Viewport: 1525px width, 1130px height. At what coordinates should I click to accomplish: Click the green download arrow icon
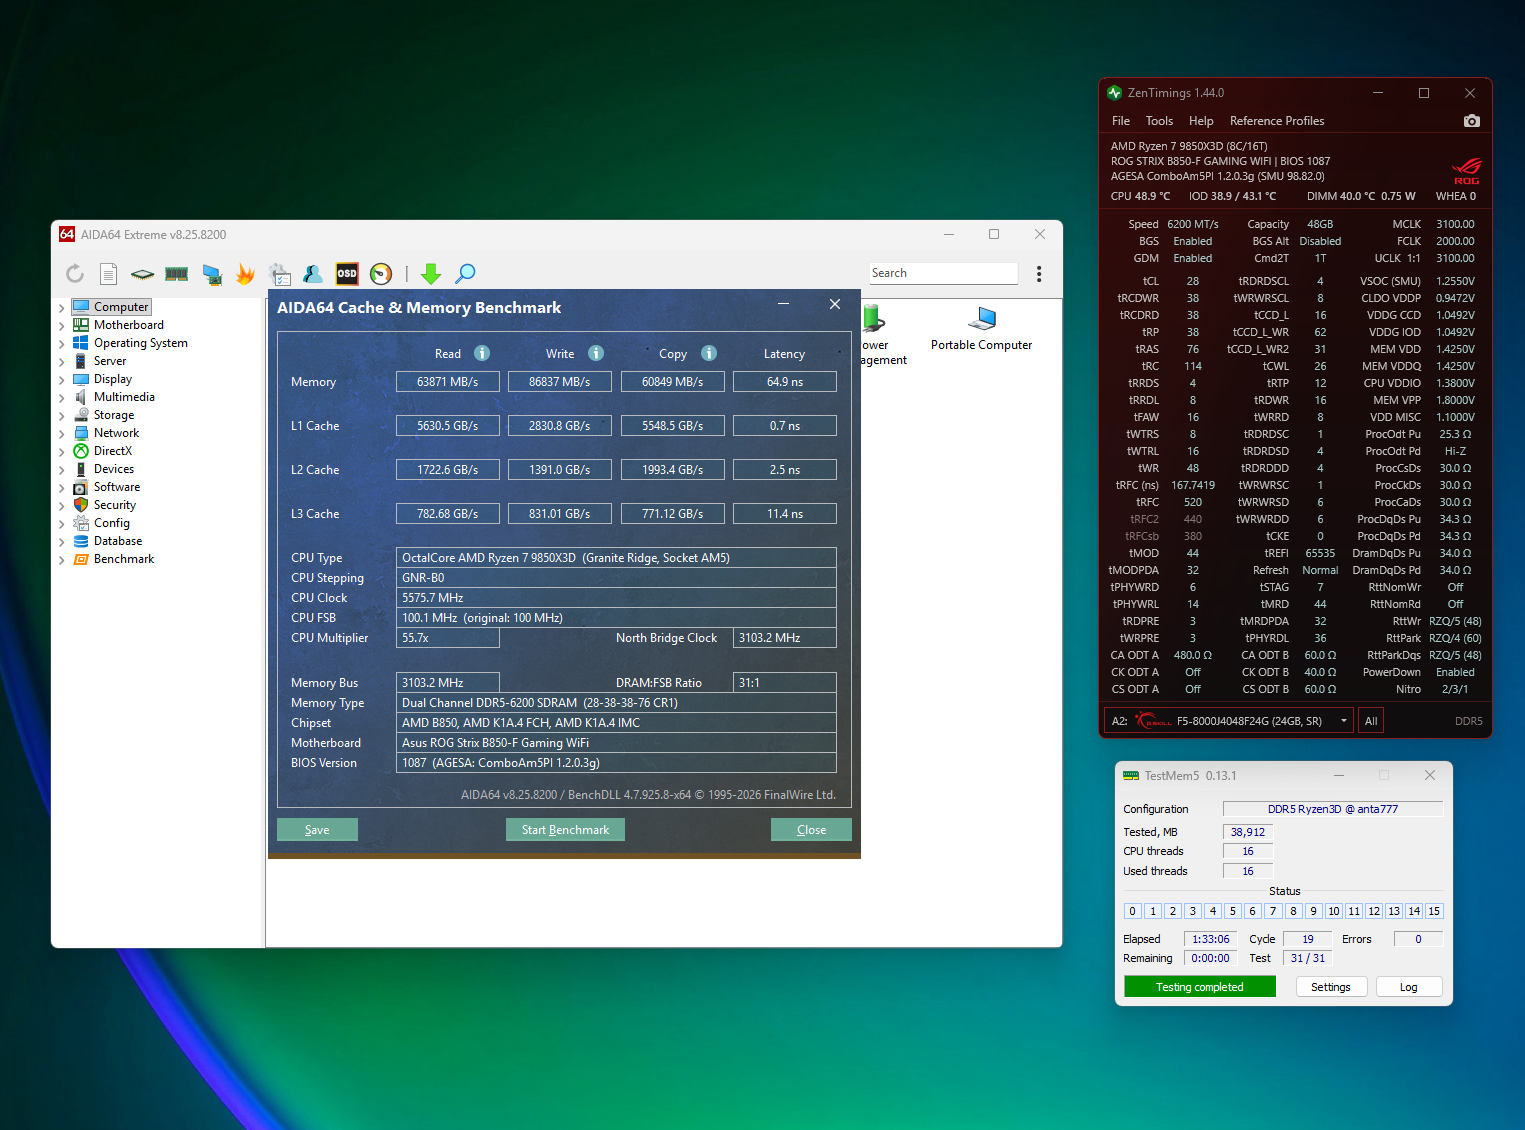click(x=431, y=273)
